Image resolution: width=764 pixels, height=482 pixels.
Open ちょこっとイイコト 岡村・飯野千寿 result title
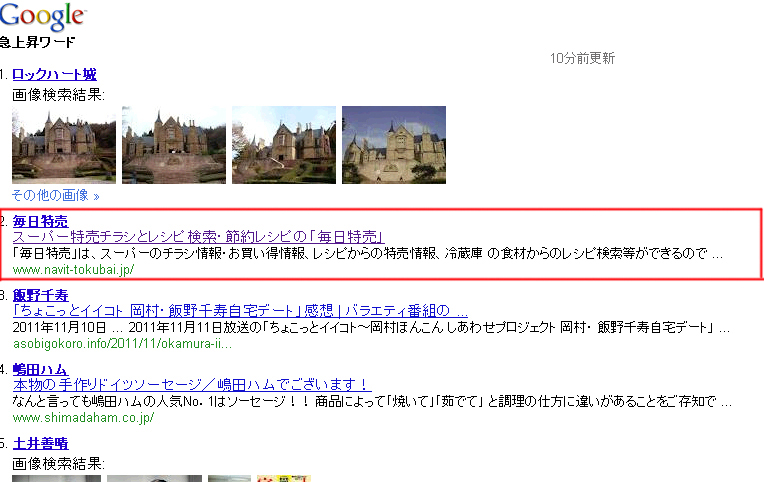click(x=240, y=310)
